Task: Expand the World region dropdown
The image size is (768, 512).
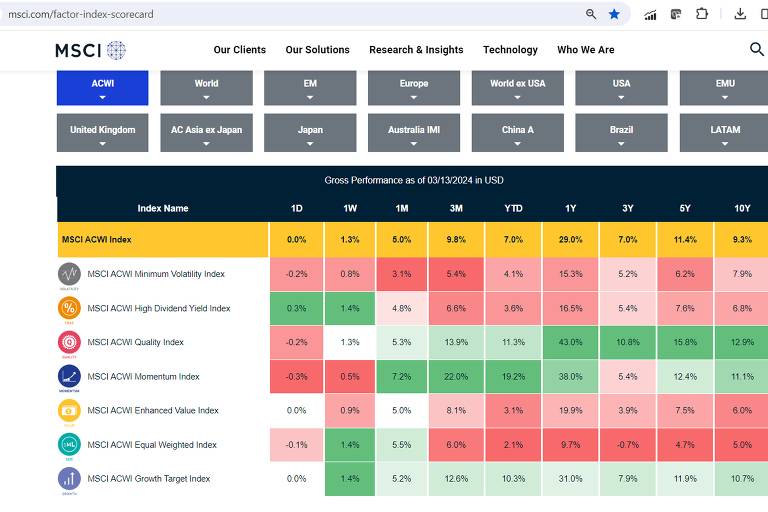Action: pyautogui.click(x=206, y=88)
